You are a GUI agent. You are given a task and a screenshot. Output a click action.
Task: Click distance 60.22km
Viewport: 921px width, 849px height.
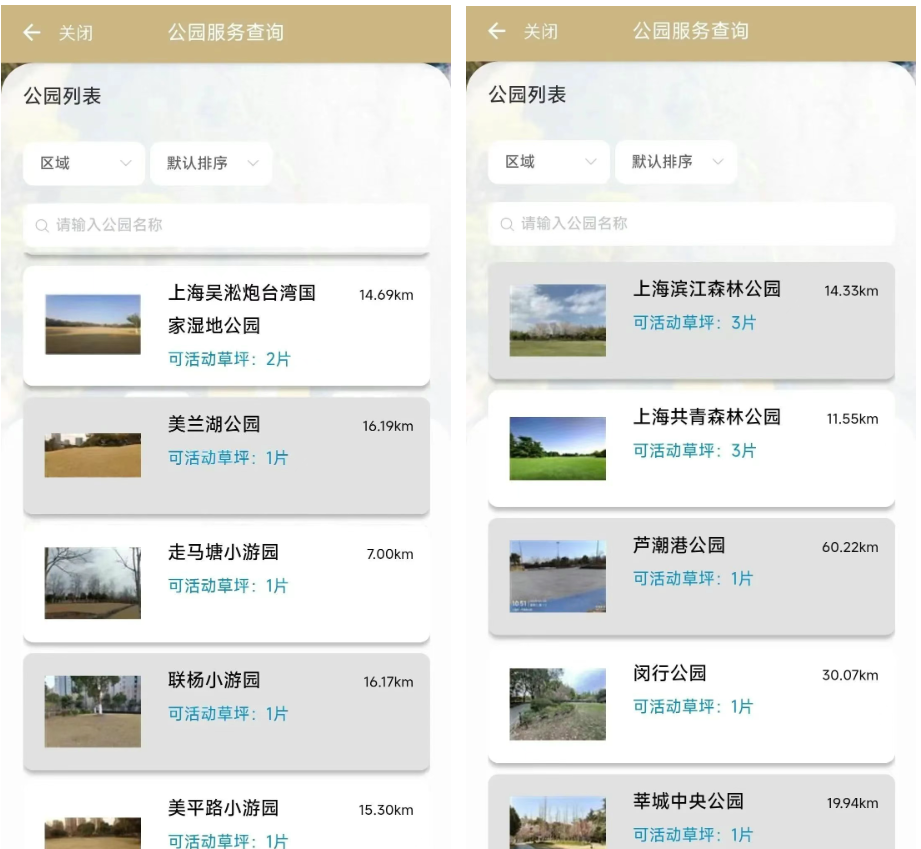pos(850,547)
